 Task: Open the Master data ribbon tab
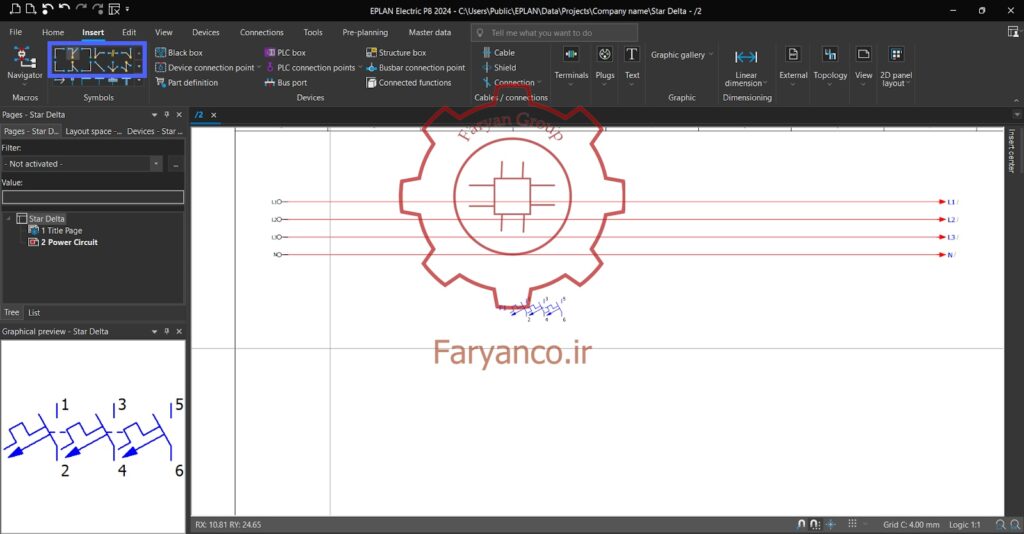coord(430,32)
